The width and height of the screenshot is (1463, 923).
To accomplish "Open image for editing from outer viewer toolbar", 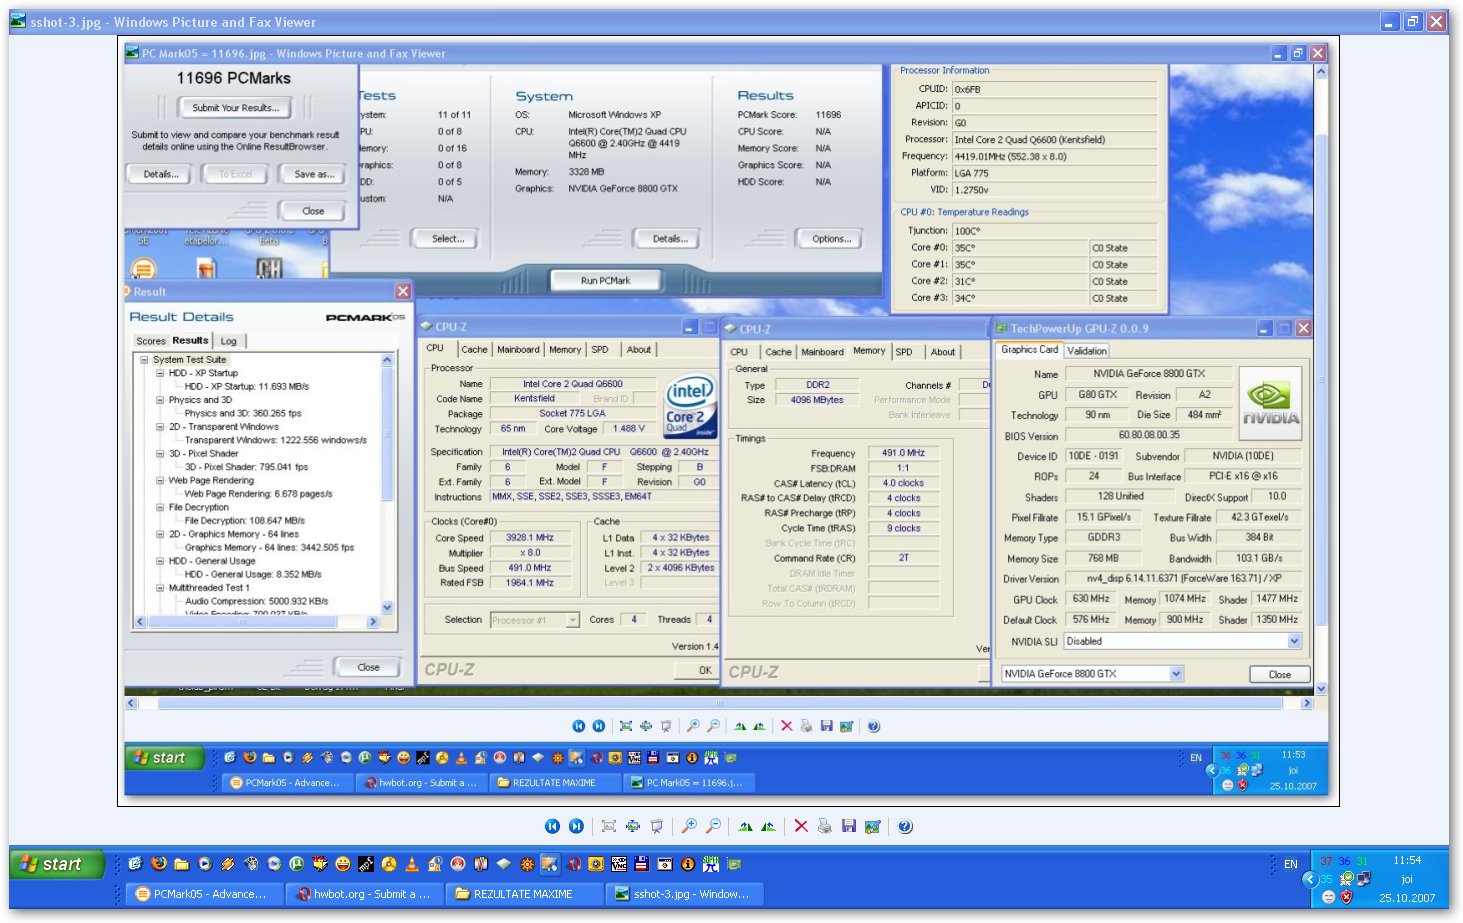I will coord(872,826).
